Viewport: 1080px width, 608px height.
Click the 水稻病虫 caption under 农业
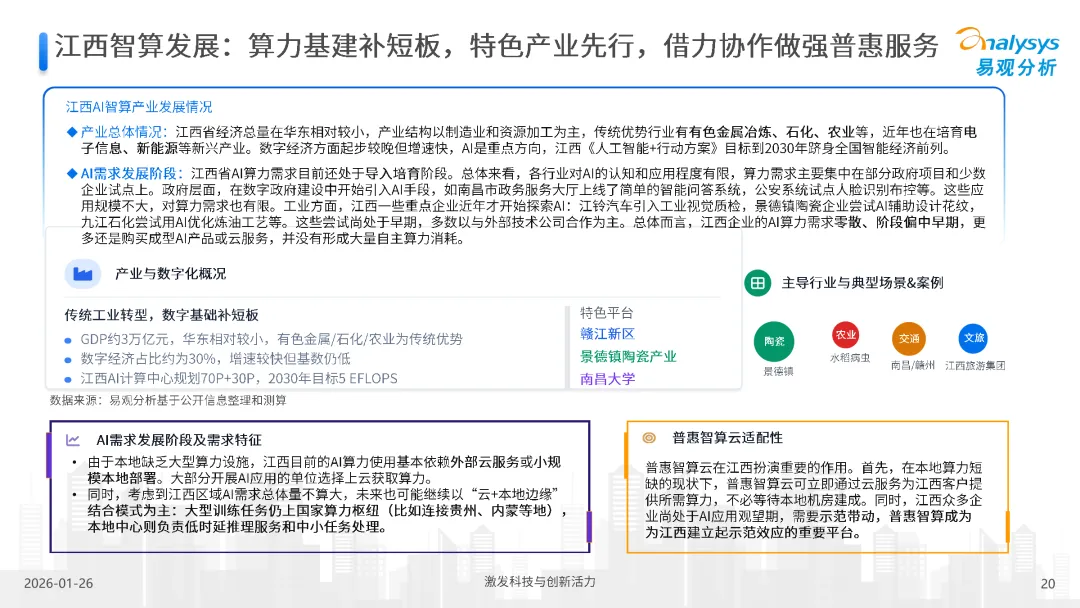[850, 358]
